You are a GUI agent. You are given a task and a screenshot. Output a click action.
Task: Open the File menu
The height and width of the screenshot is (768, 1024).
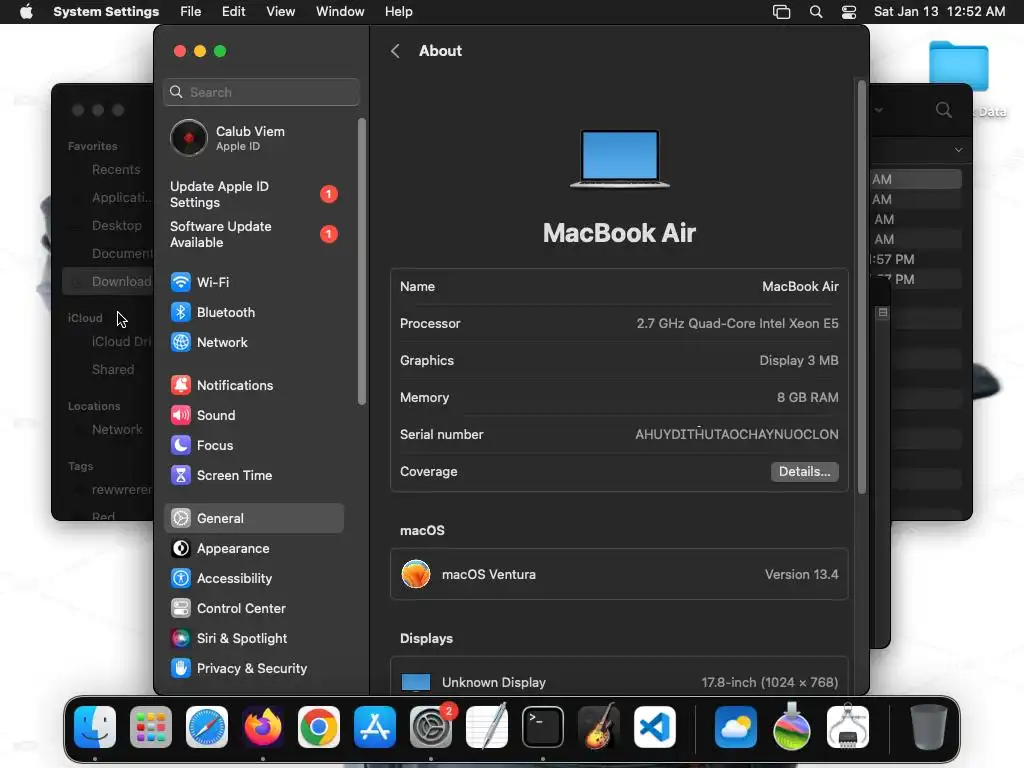[x=191, y=12]
